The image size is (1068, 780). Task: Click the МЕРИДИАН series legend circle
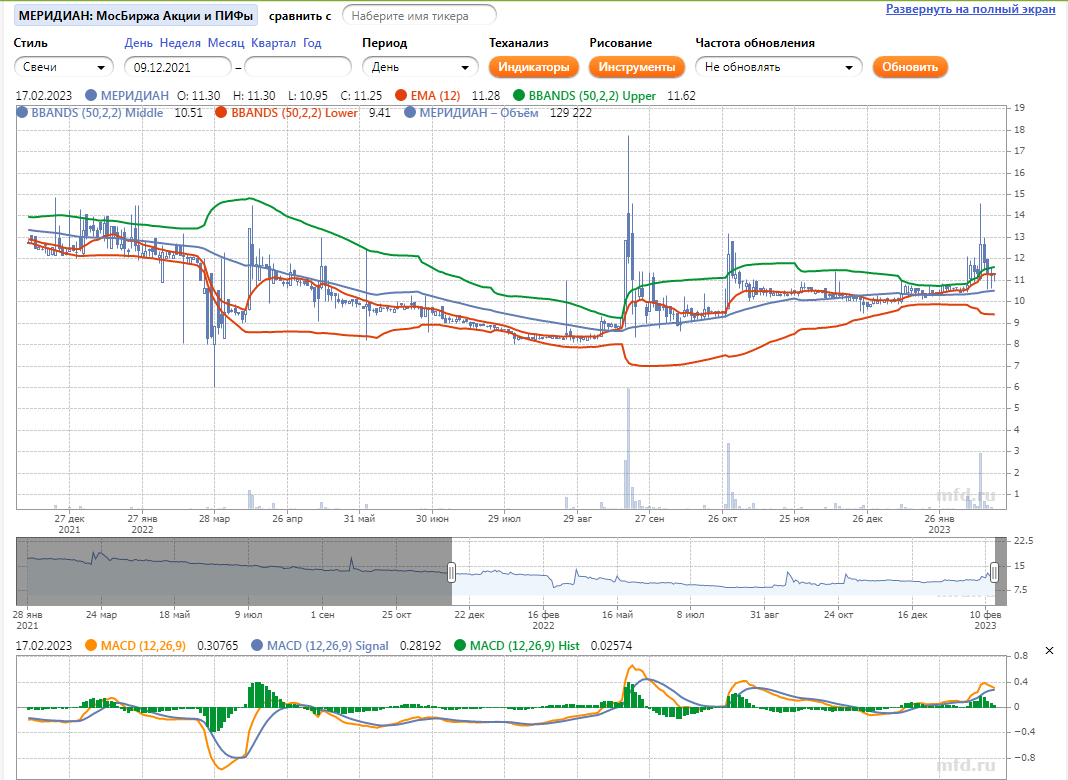click(x=92, y=96)
